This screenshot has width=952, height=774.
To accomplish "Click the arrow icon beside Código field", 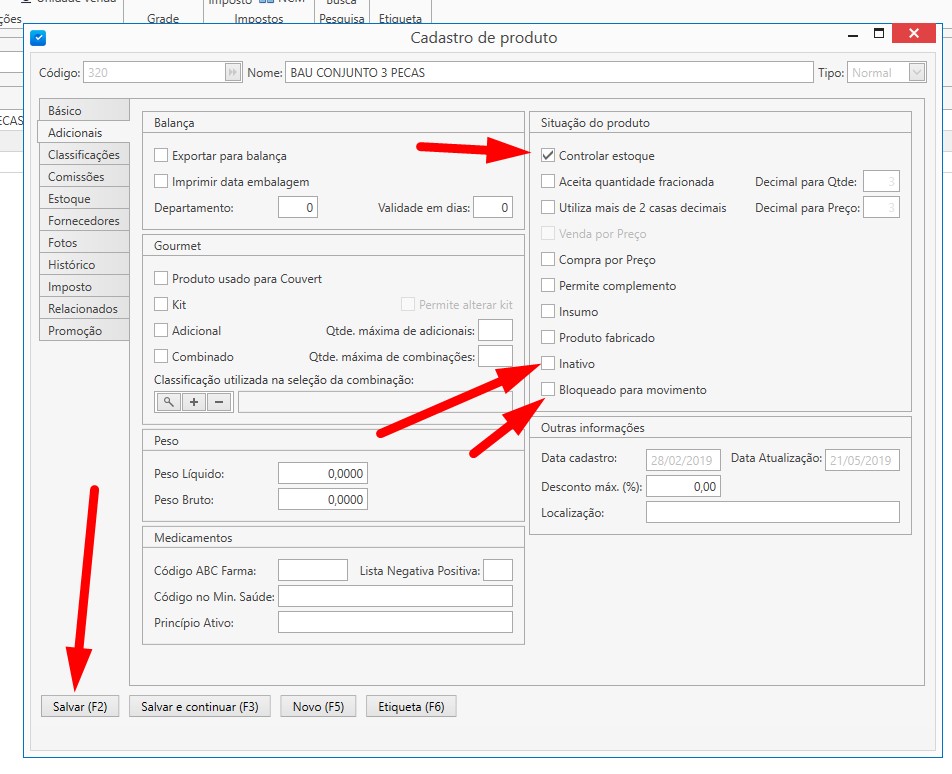I will coord(233,73).
